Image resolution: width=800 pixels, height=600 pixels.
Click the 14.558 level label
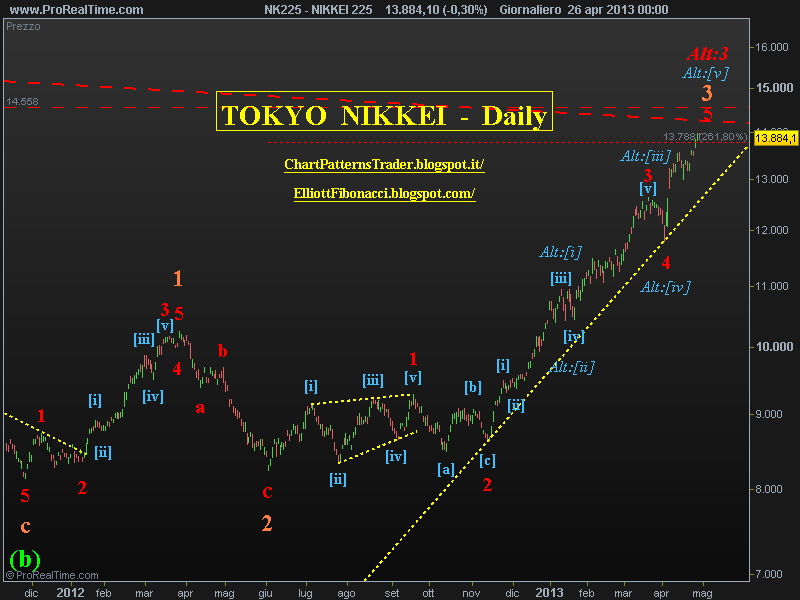point(22,102)
